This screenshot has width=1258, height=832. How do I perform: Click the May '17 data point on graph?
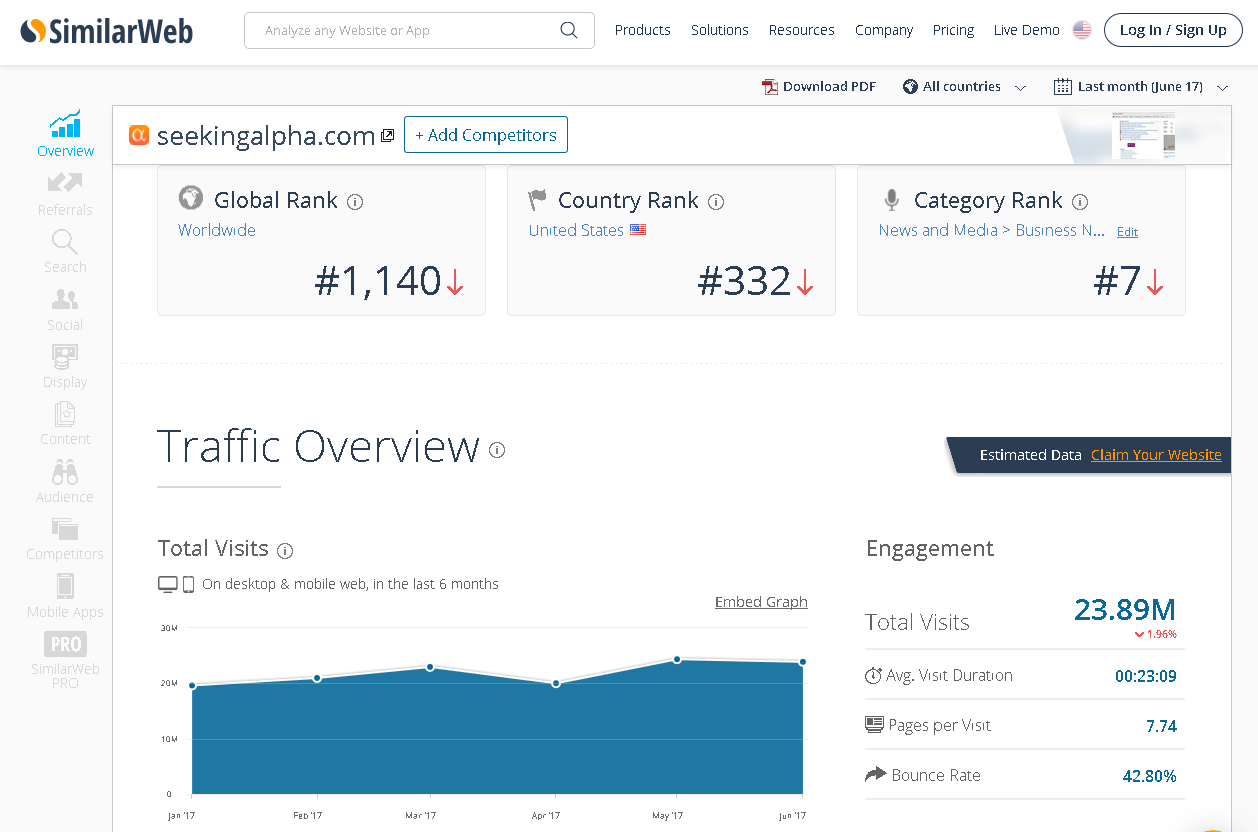[x=677, y=660]
